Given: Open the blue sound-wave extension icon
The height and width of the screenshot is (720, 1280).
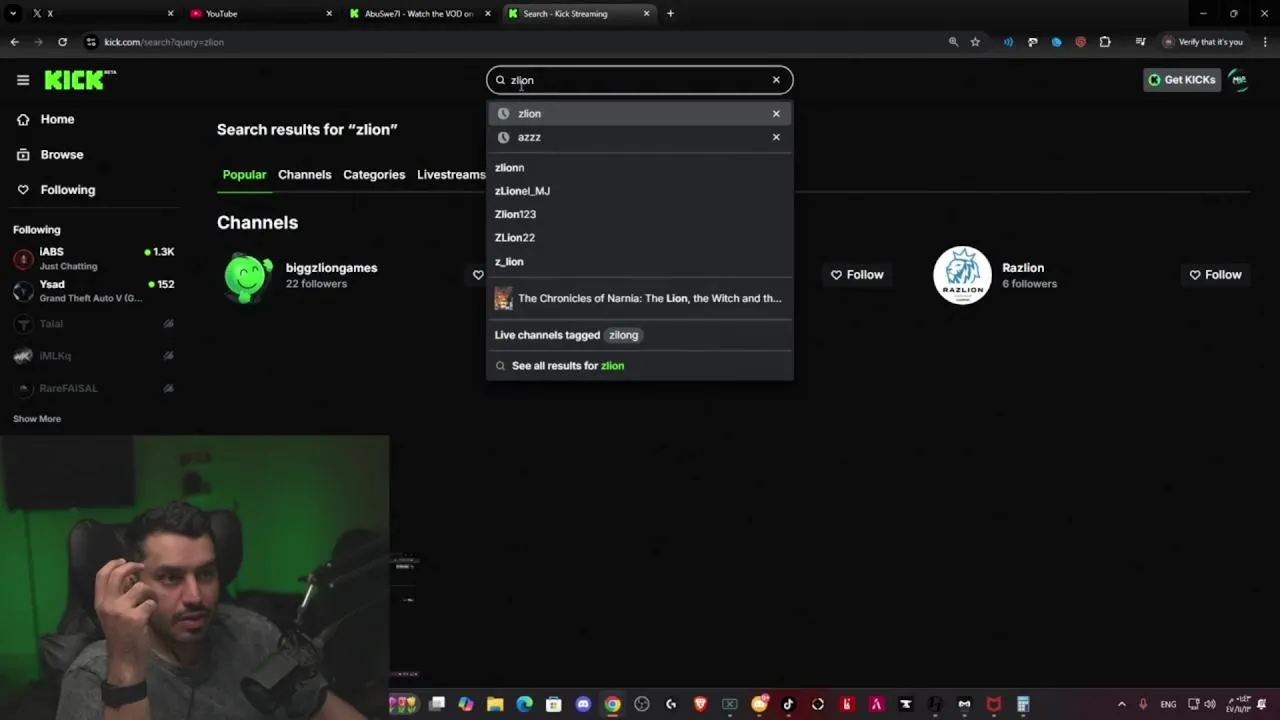Looking at the screenshot, I should click(x=1008, y=42).
